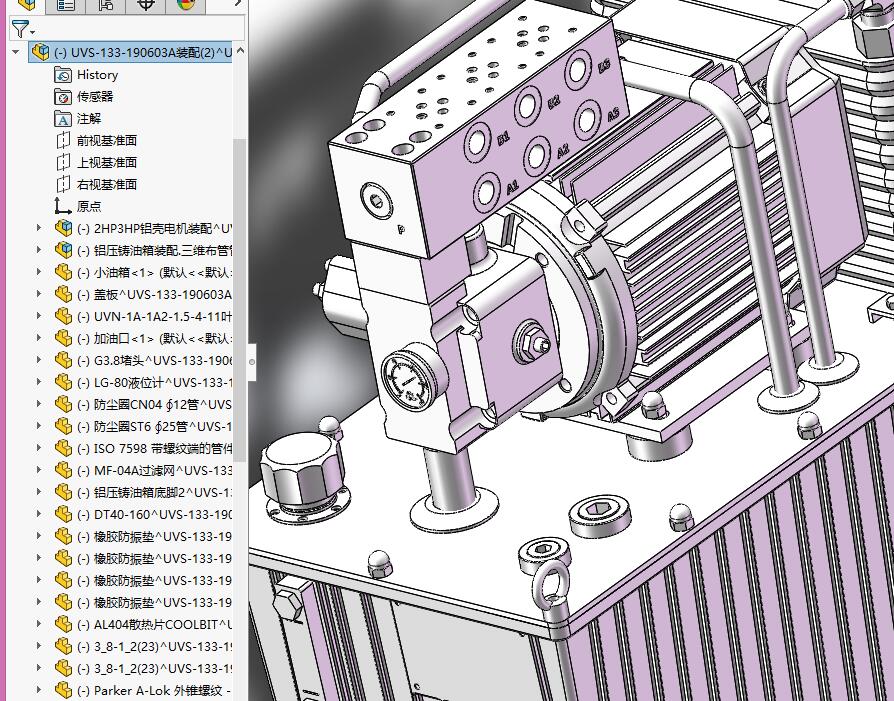Collapse the UVS-133-190603A装配 root node
This screenshot has height=701, width=894.
(x=16, y=52)
